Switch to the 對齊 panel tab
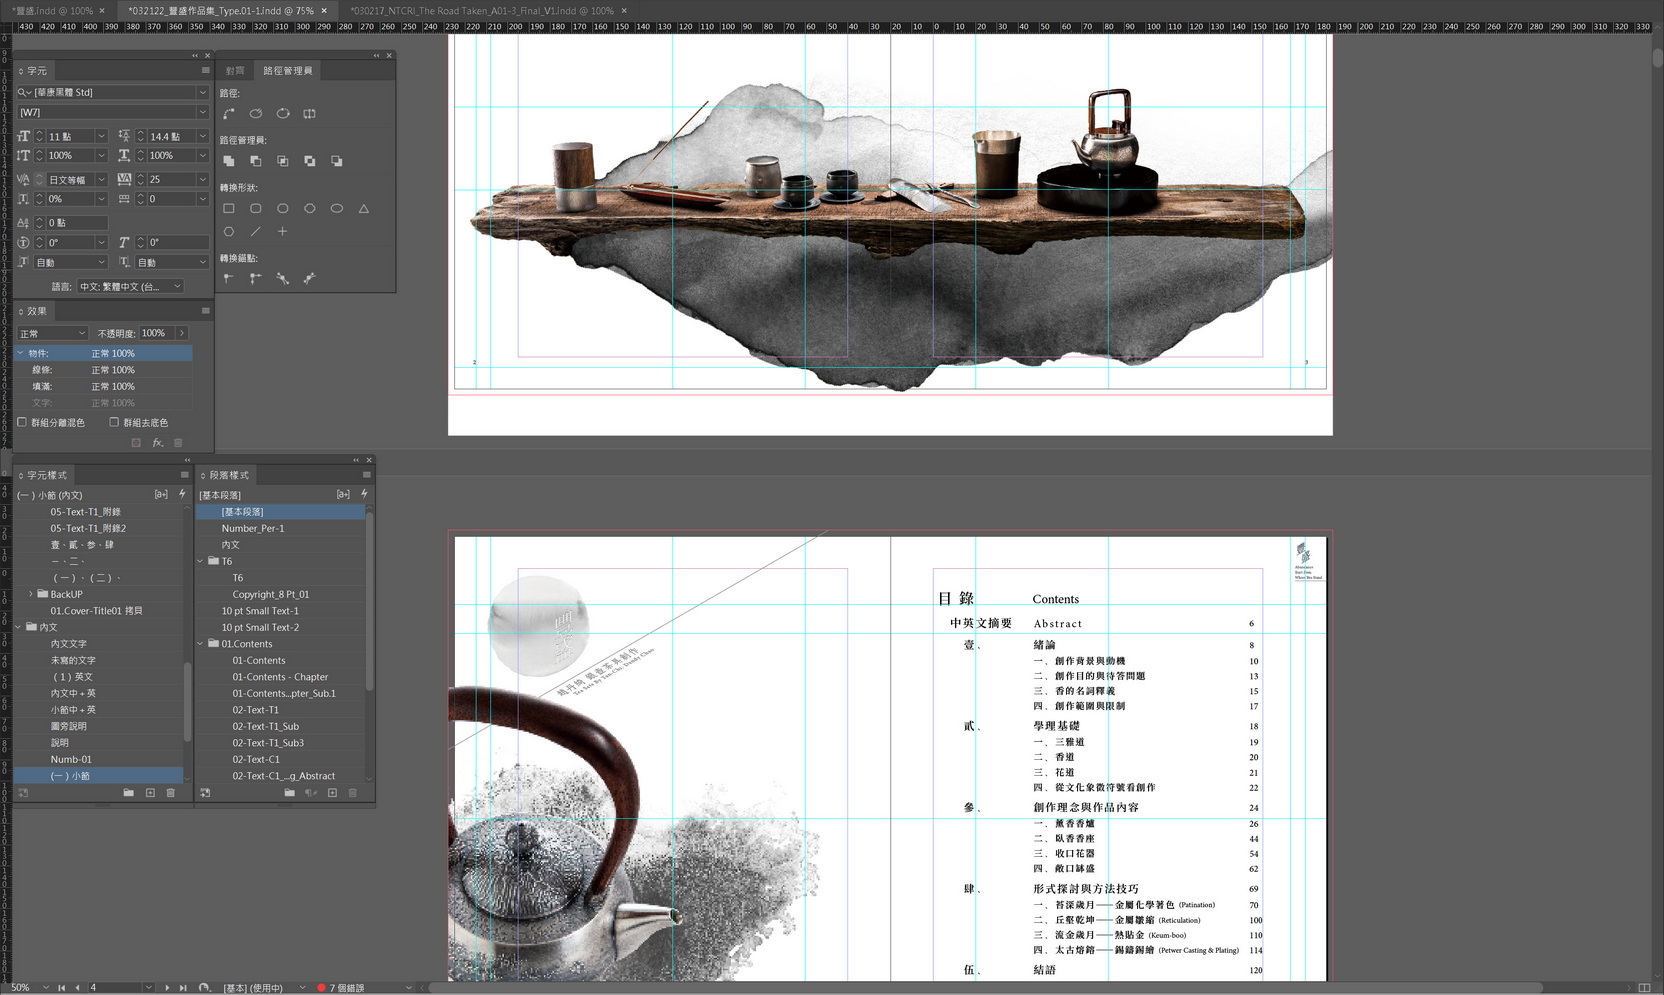 point(235,71)
